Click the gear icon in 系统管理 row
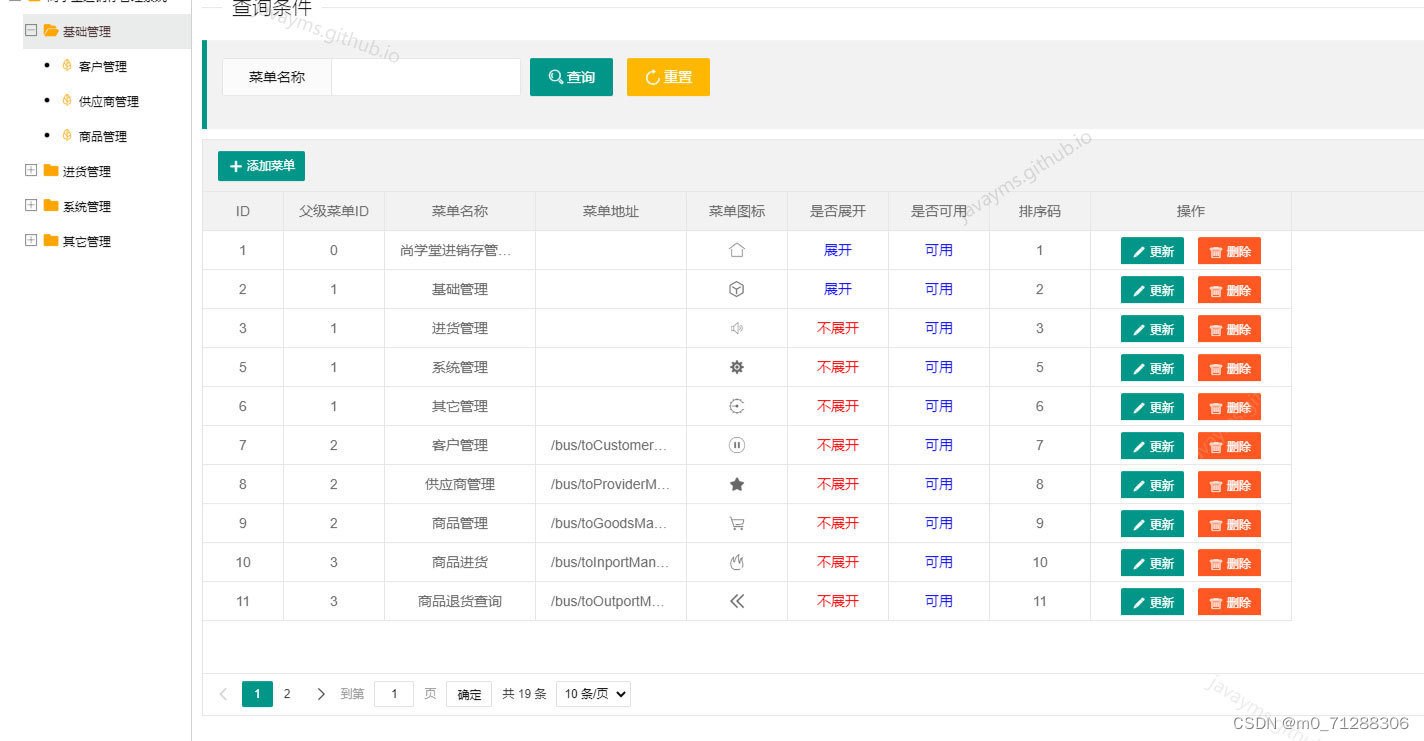Image resolution: width=1424 pixels, height=741 pixels. [737, 367]
